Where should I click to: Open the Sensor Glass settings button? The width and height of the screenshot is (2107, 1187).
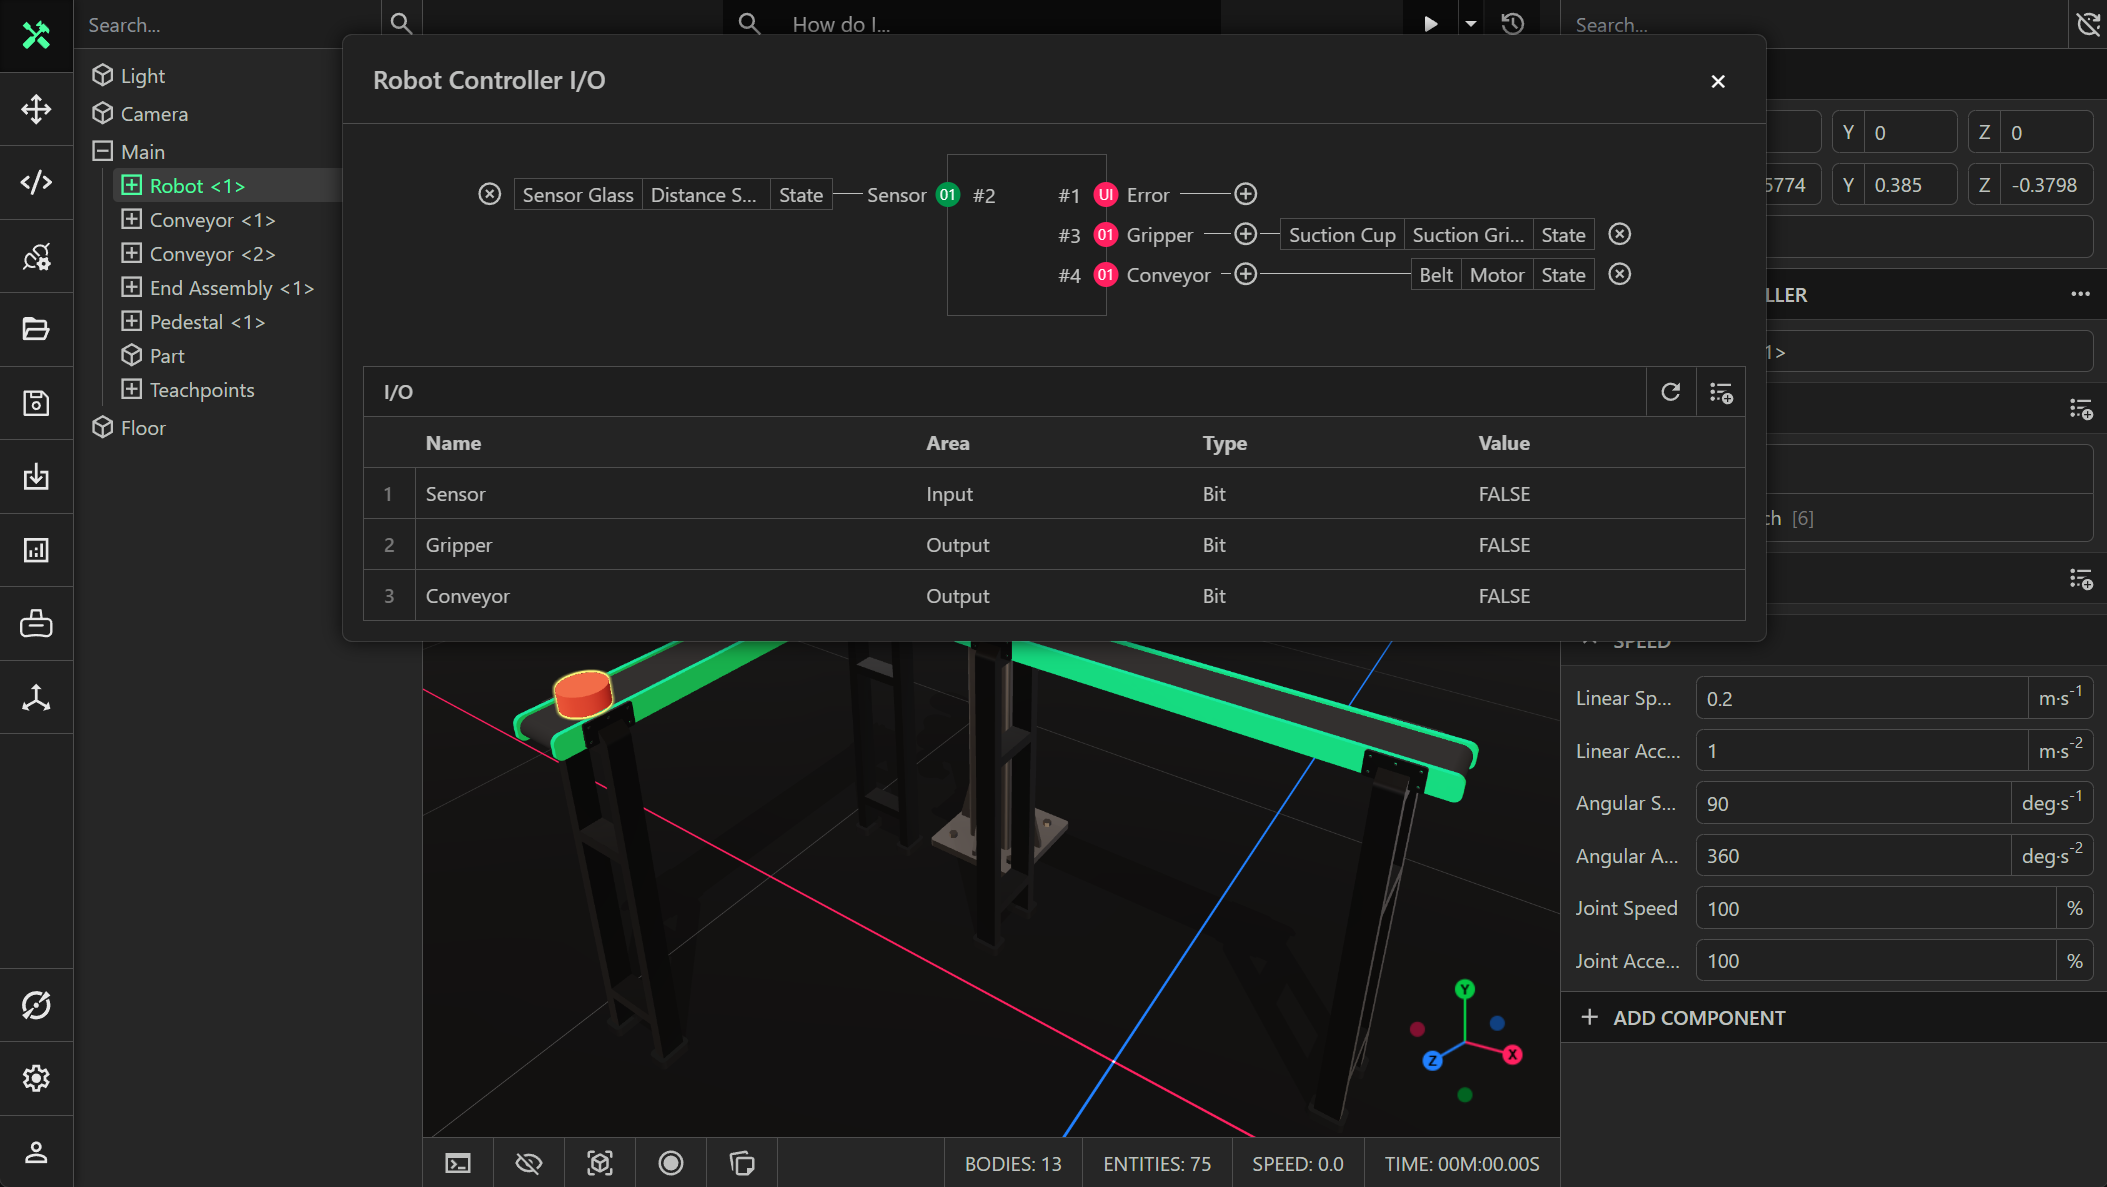pyautogui.click(x=577, y=194)
